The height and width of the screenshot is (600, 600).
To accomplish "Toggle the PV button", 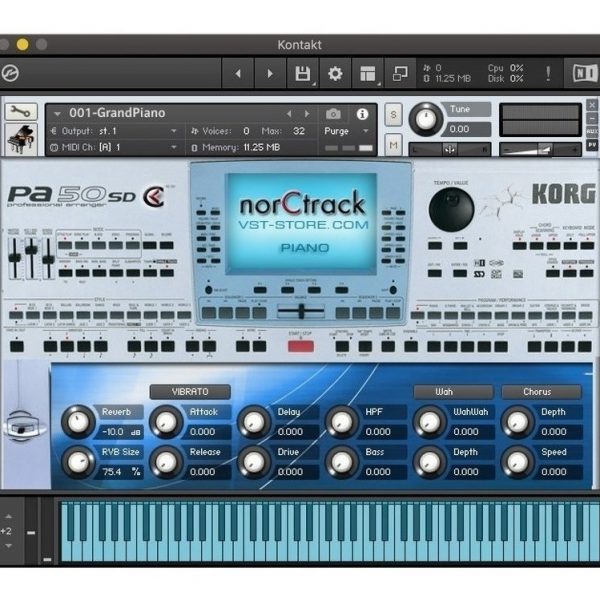I will coord(592,145).
